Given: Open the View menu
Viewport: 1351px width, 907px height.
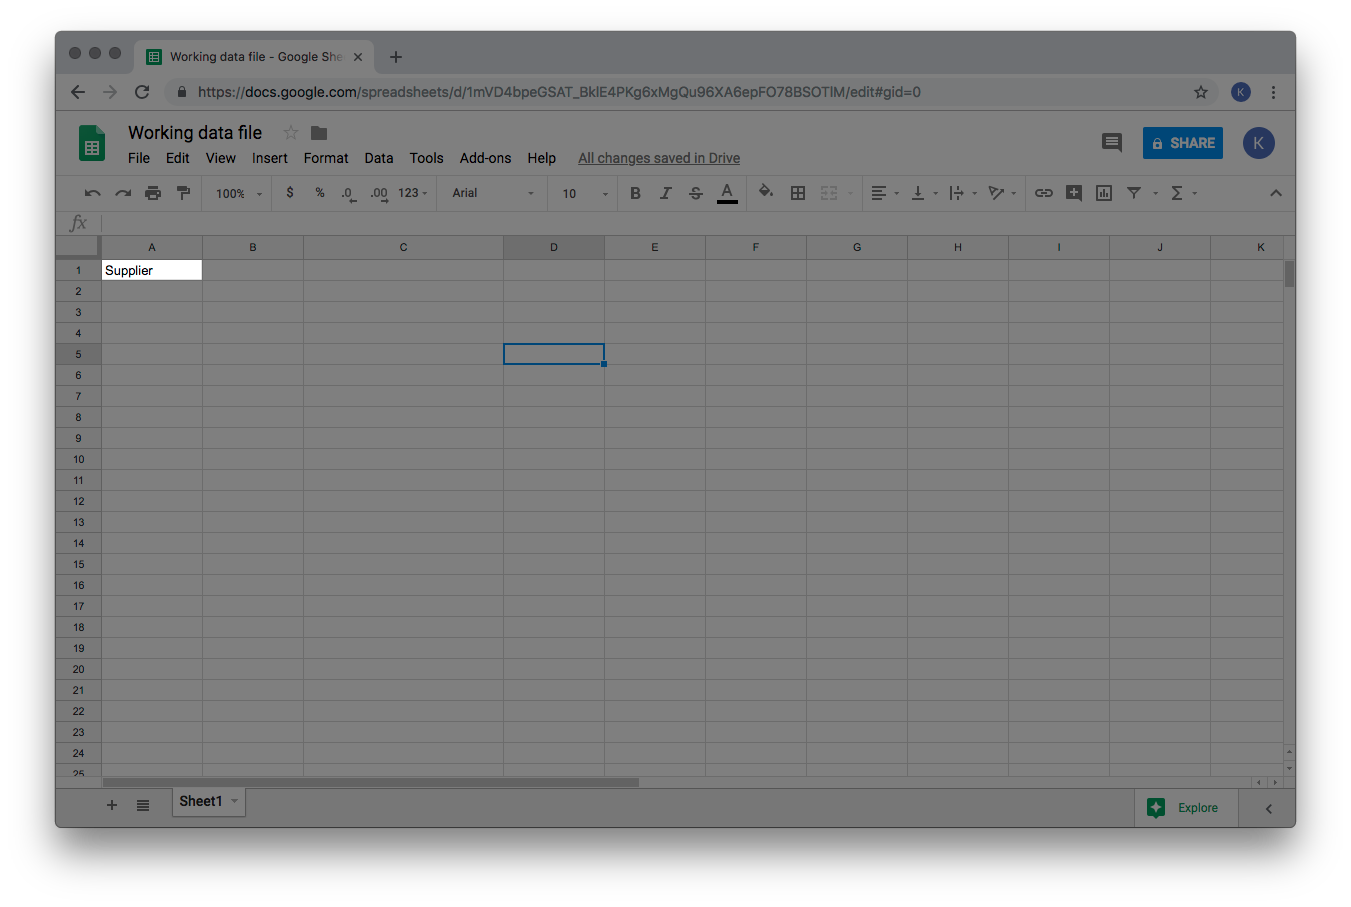Looking at the screenshot, I should pos(221,158).
